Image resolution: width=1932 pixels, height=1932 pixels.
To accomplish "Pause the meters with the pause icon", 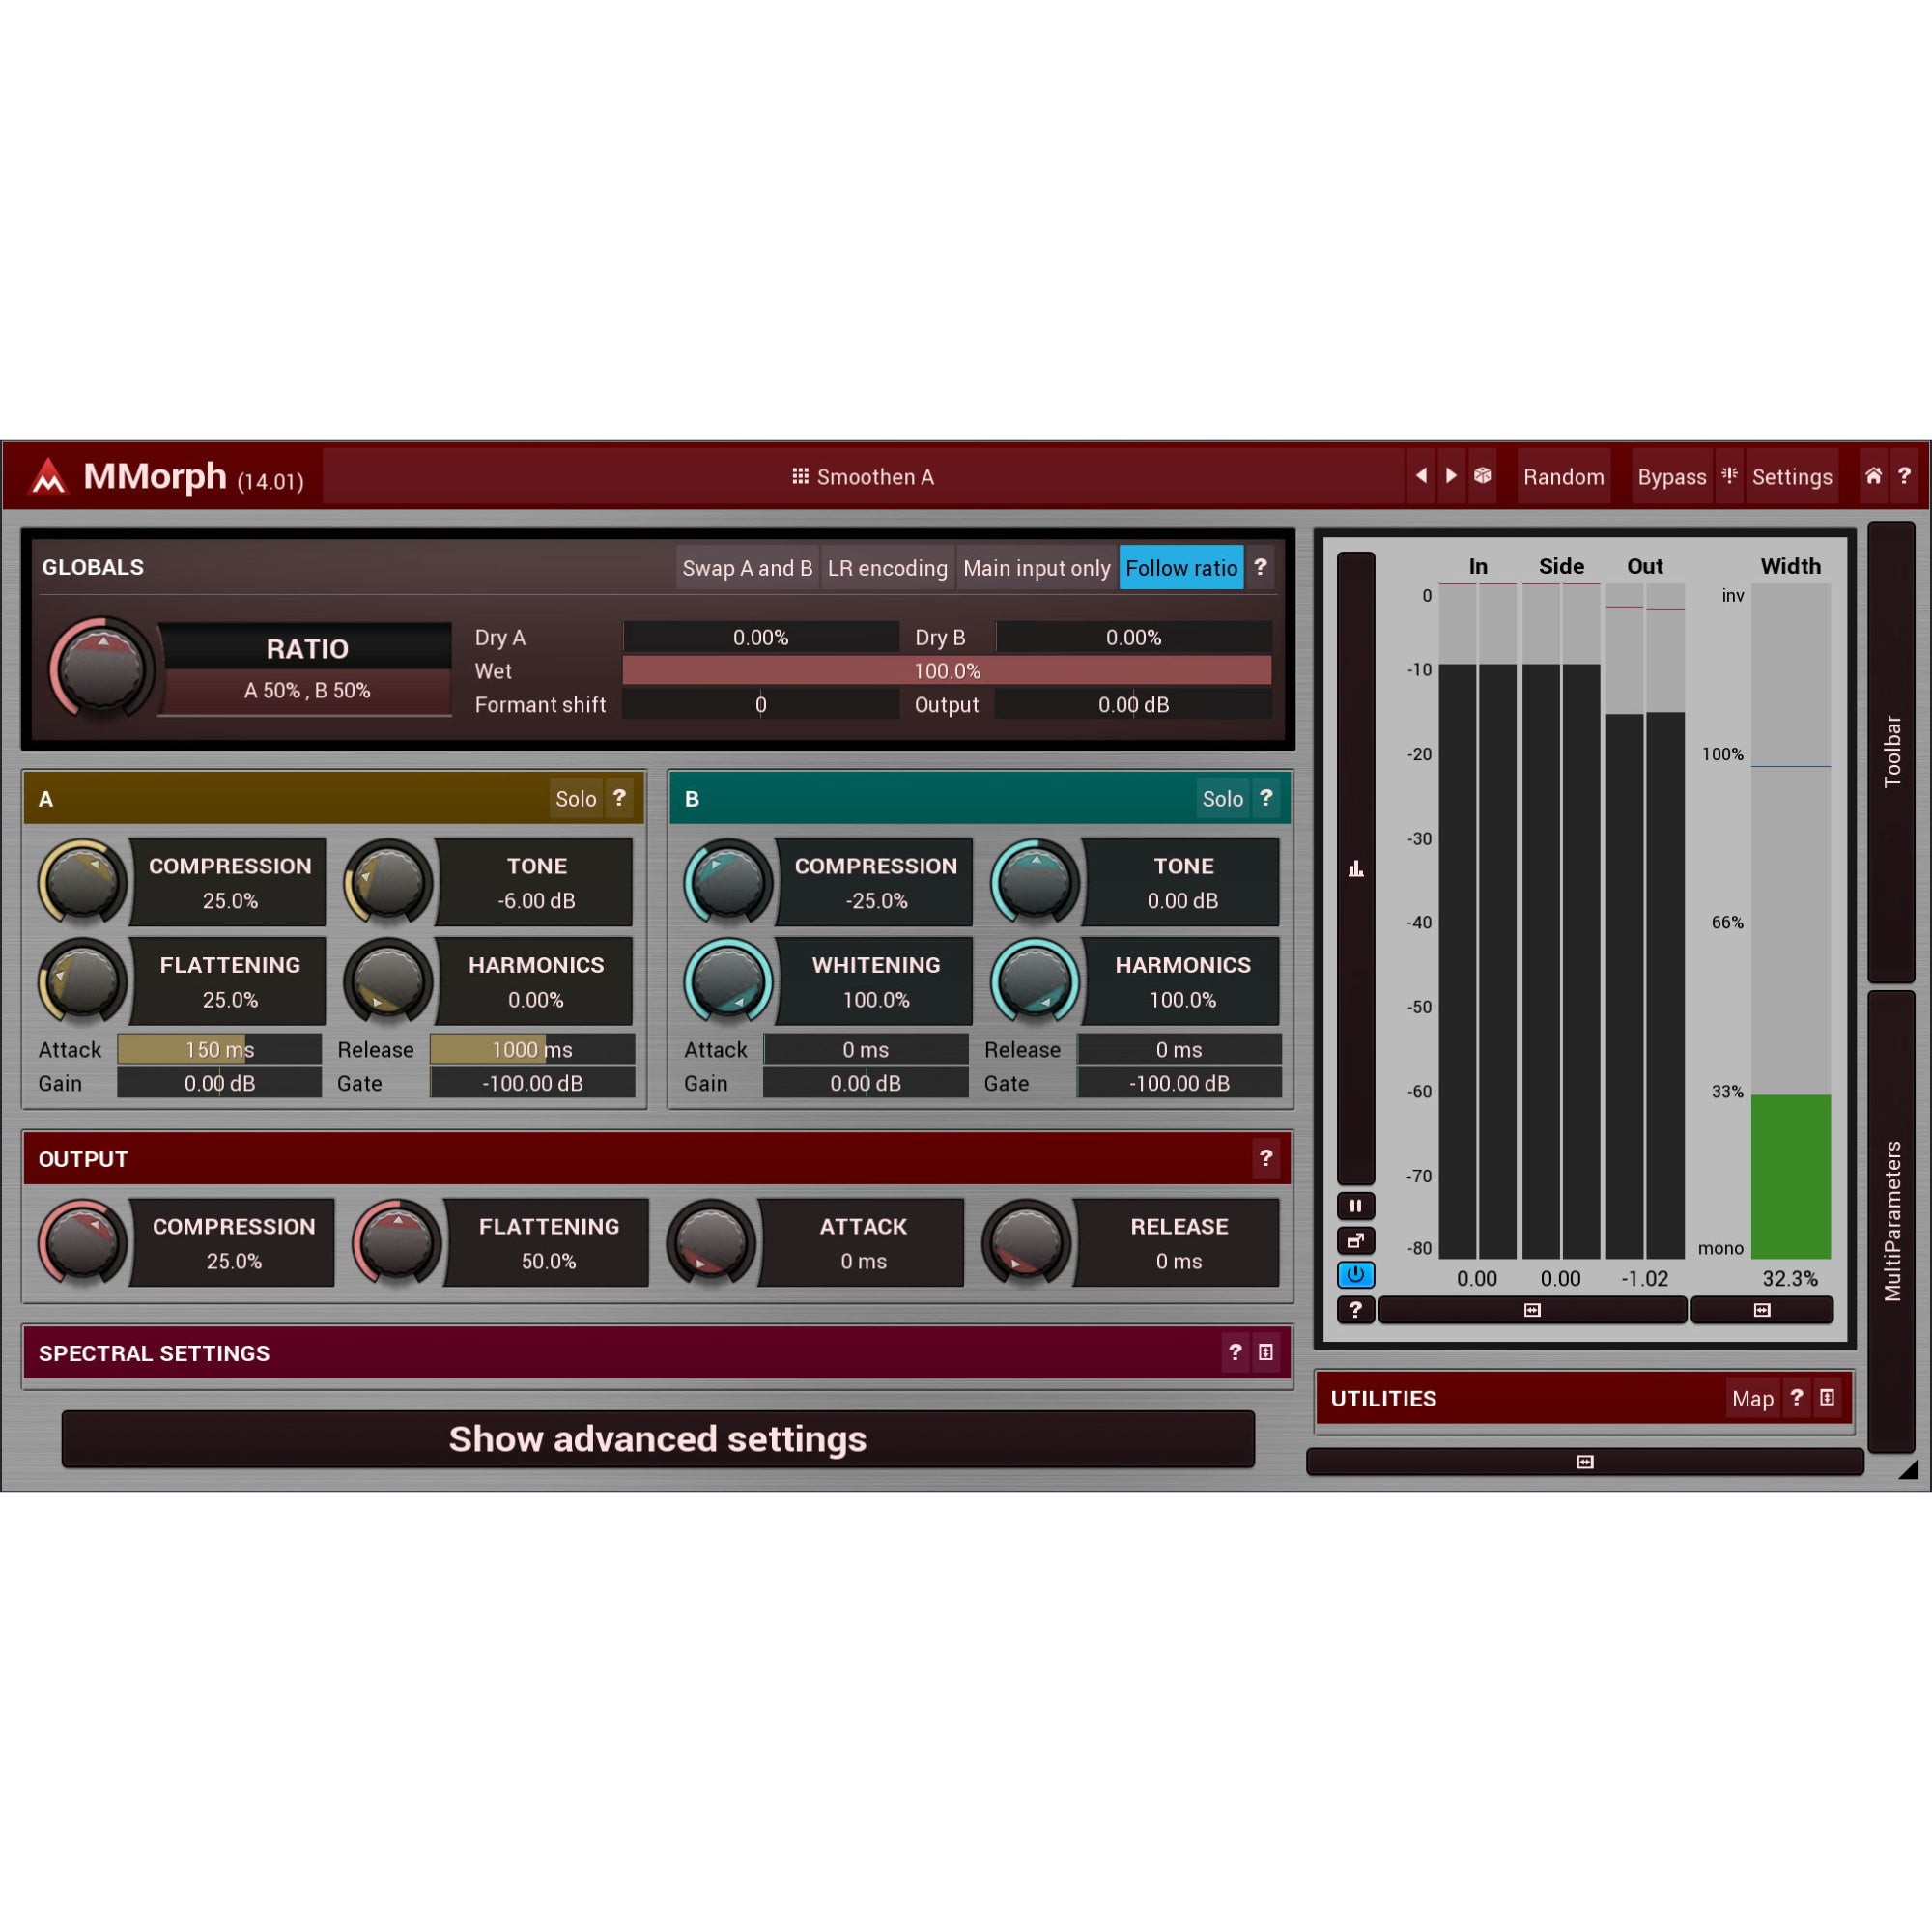I will tap(1355, 1206).
